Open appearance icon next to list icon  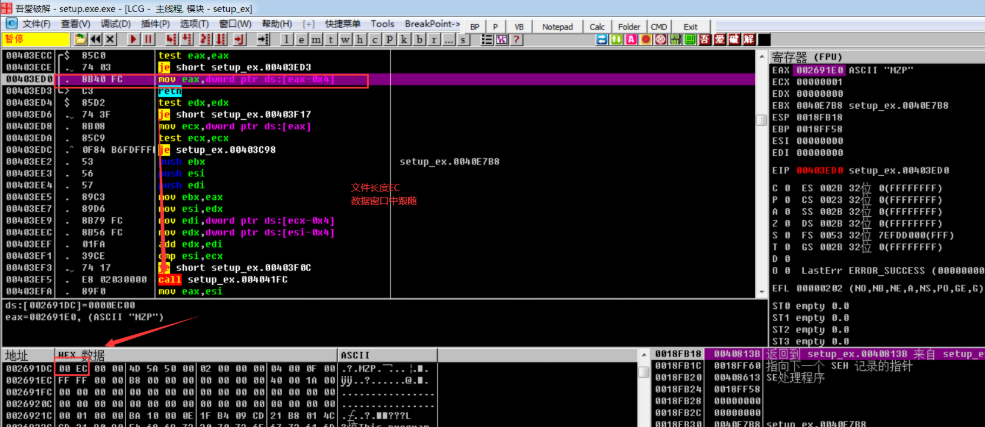click(502, 39)
